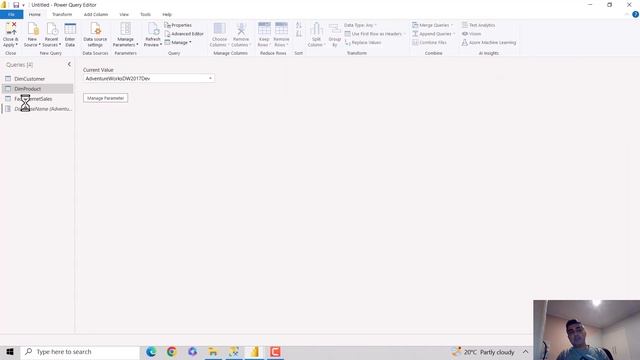
Task: Click the Manage Parameter button
Action: tap(105, 98)
